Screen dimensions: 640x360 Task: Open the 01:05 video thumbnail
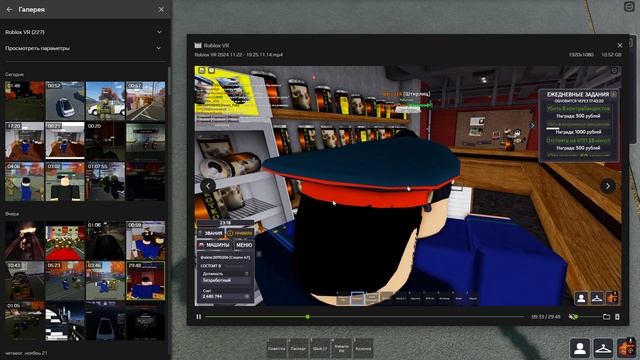tap(24, 321)
